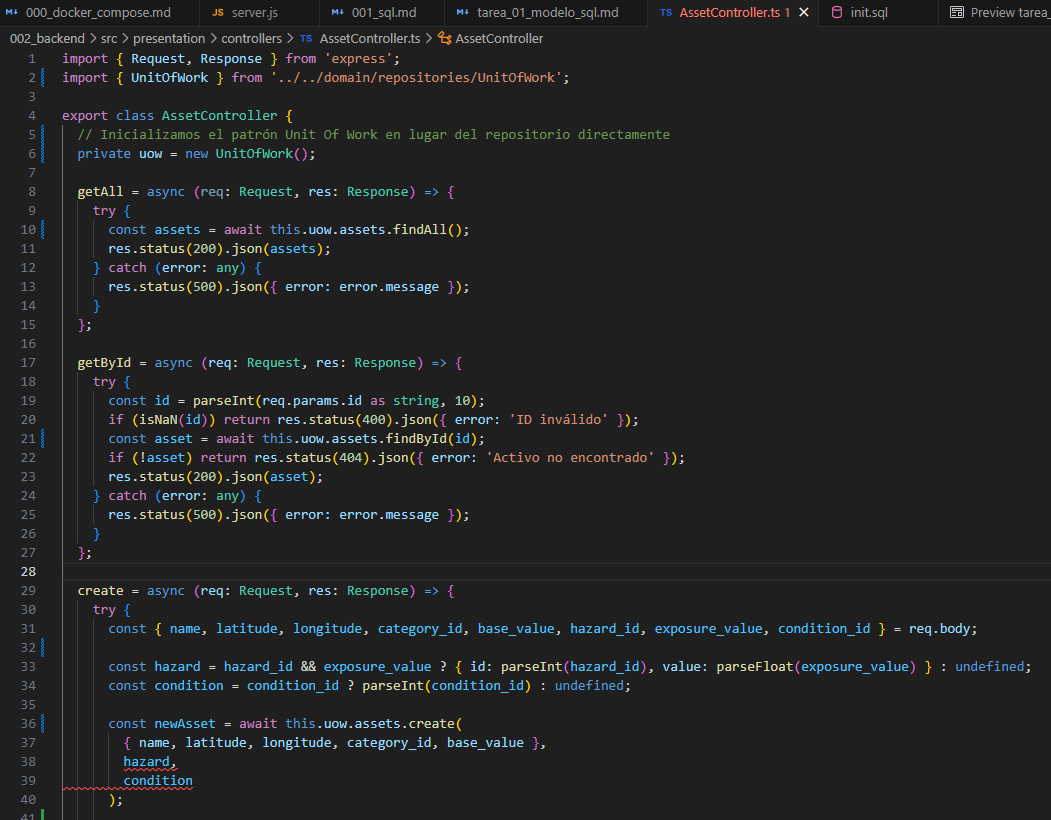Close the AssetController.ts tab
The height and width of the screenshot is (820, 1051).
tap(804, 13)
